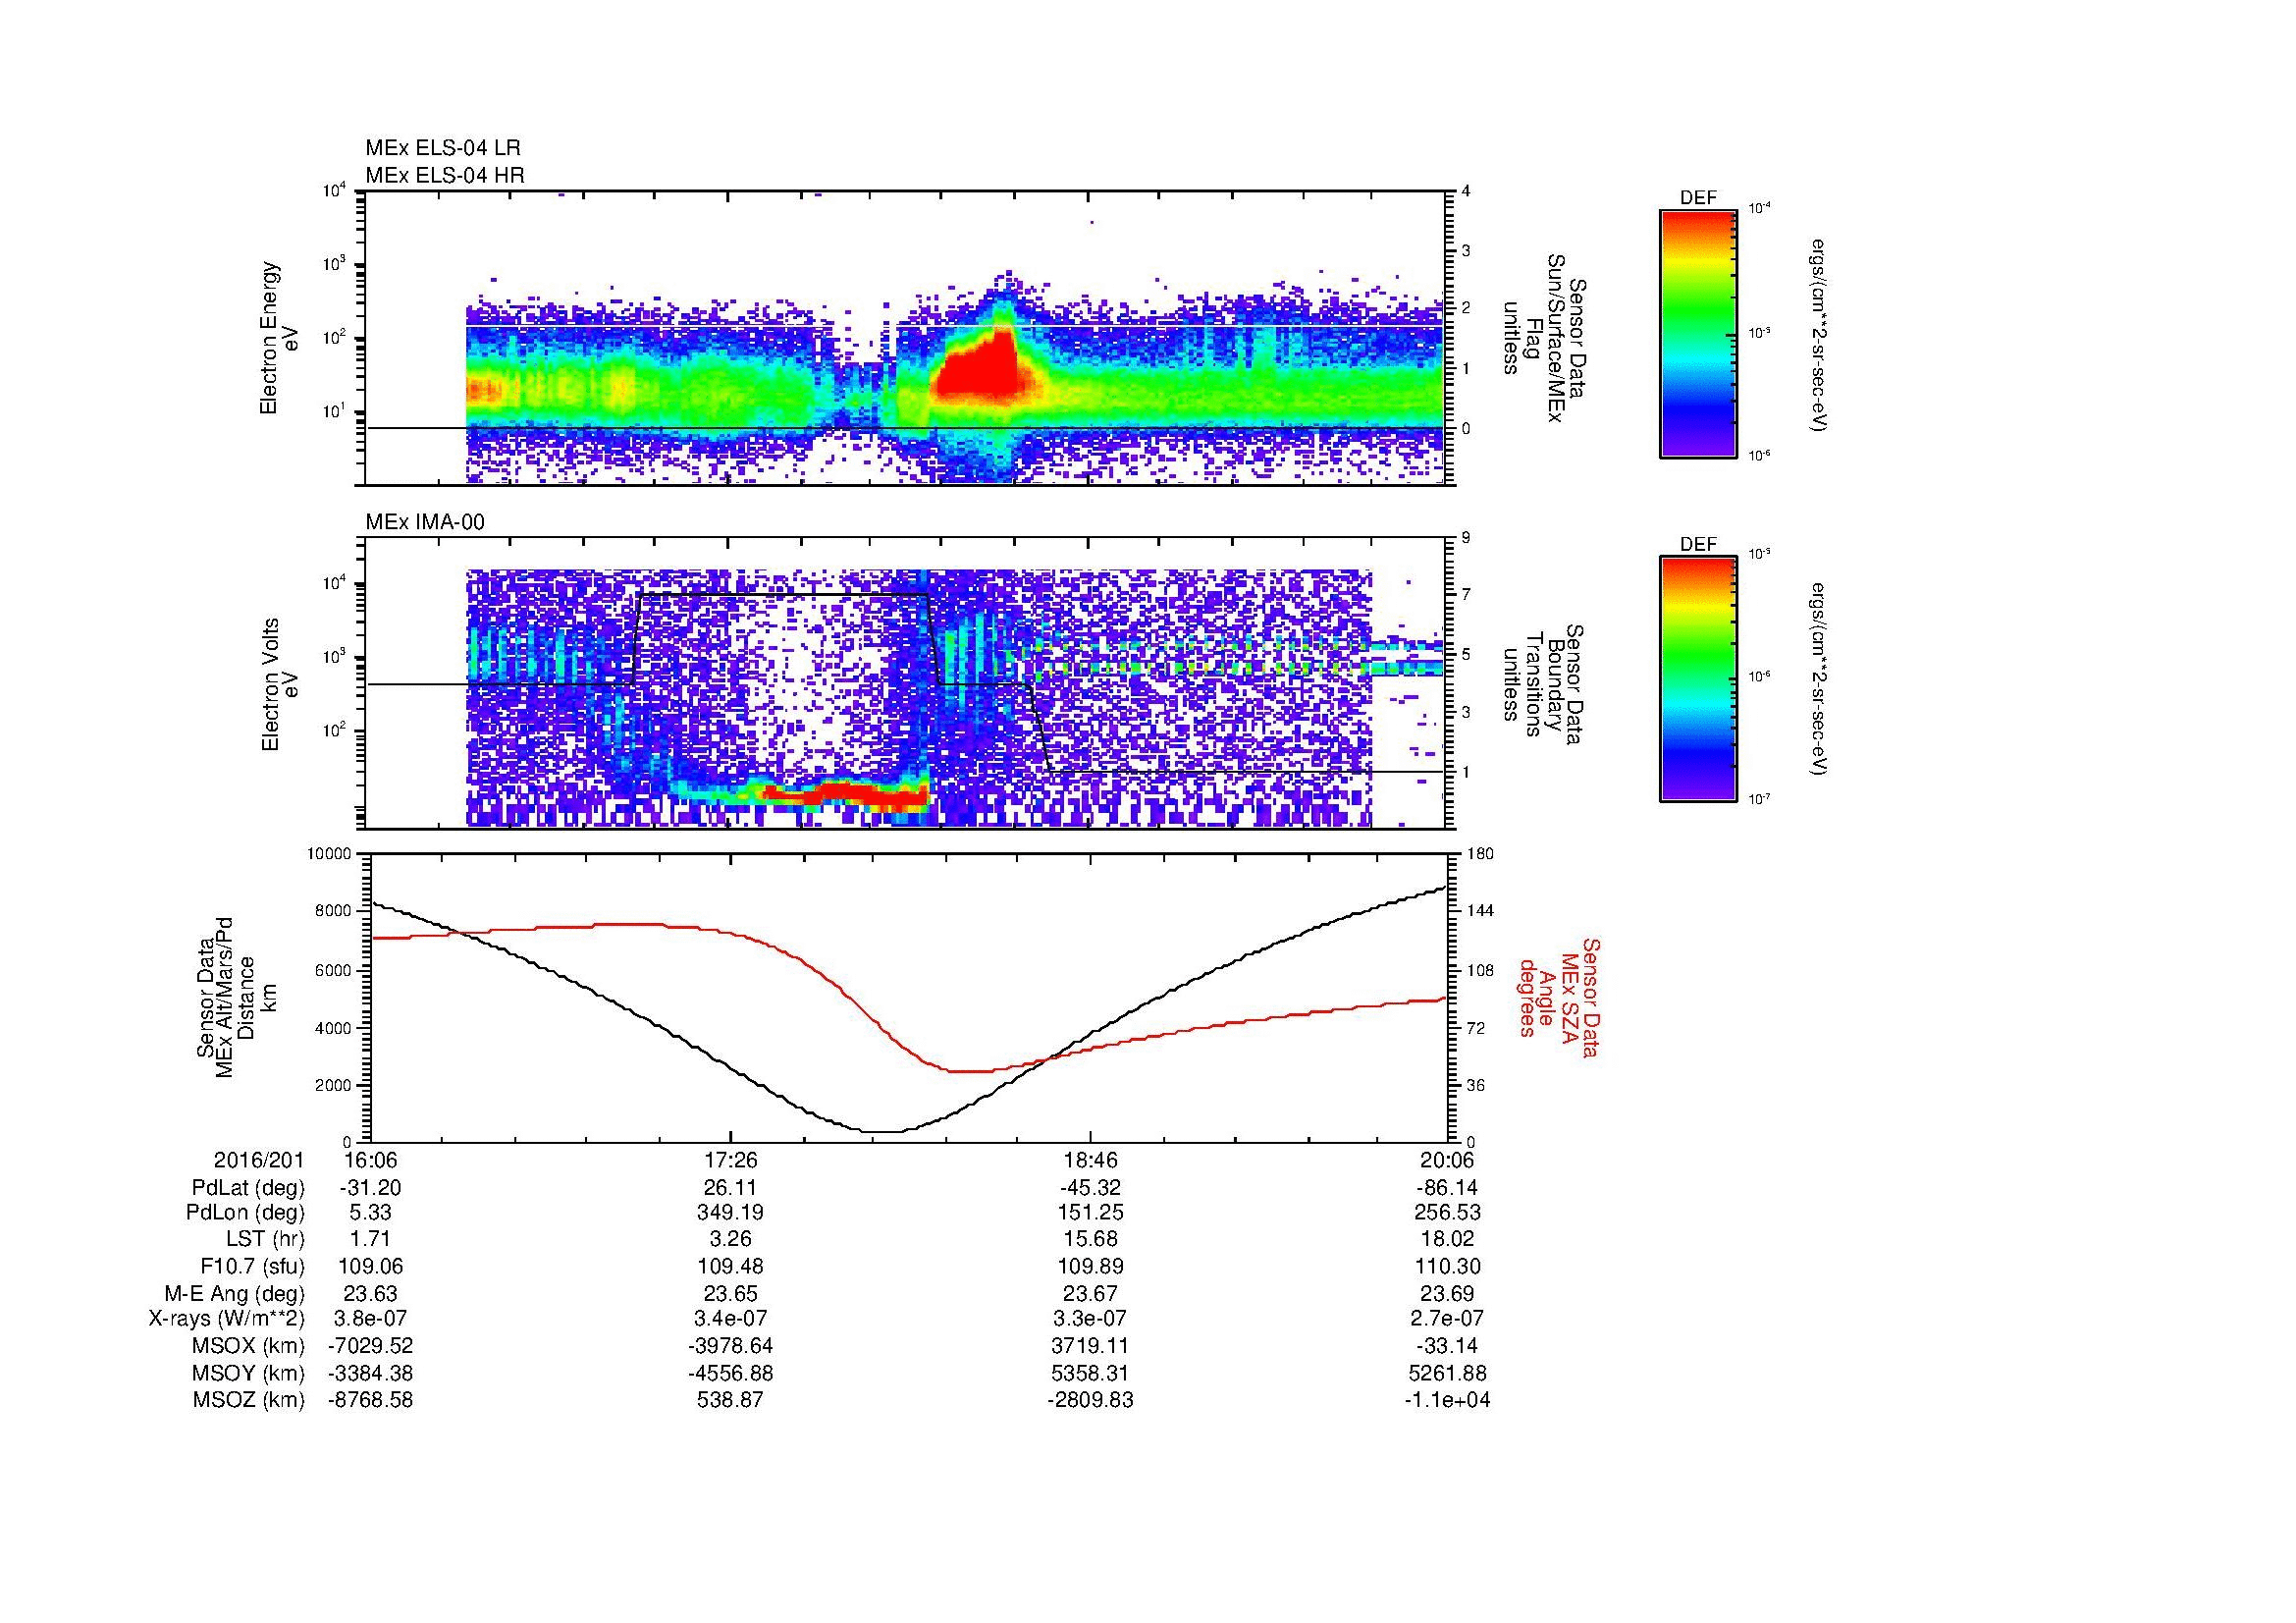Click the PdLat value -31.20
The height and width of the screenshot is (1623, 2296).
[x=371, y=1188]
